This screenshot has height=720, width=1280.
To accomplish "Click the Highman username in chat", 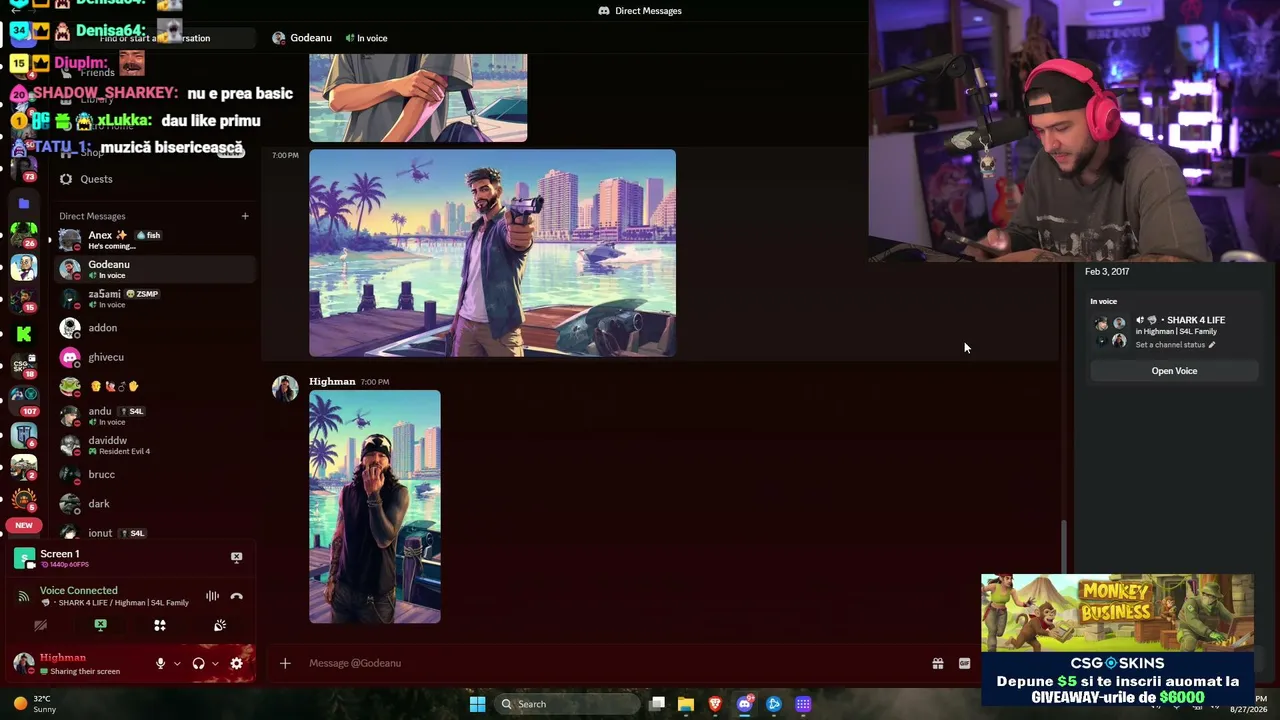I will click(332, 381).
